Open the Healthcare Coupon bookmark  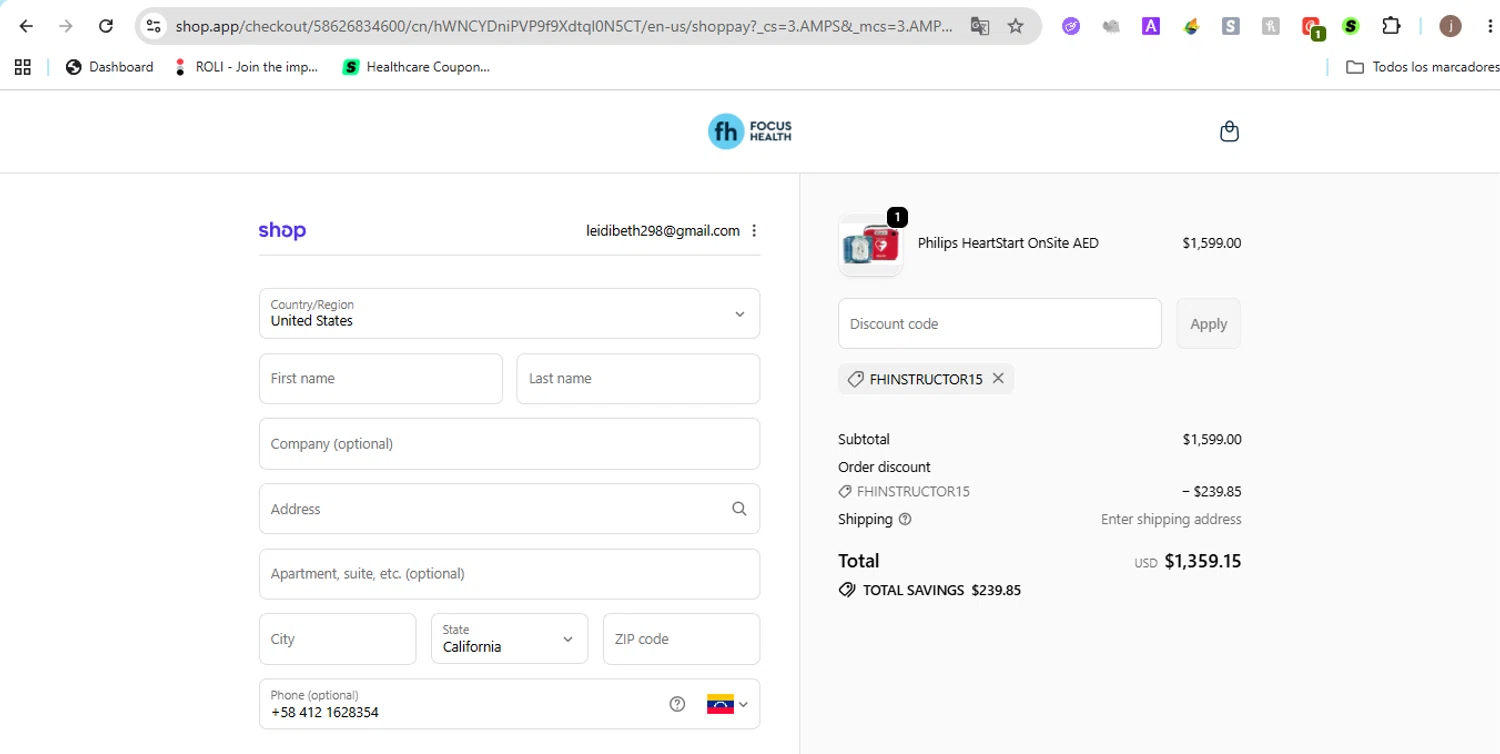pyautogui.click(x=416, y=67)
